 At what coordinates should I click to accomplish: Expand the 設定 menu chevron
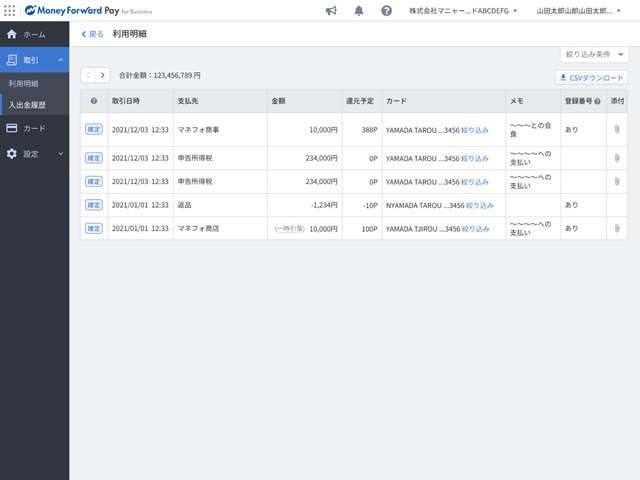(60, 154)
